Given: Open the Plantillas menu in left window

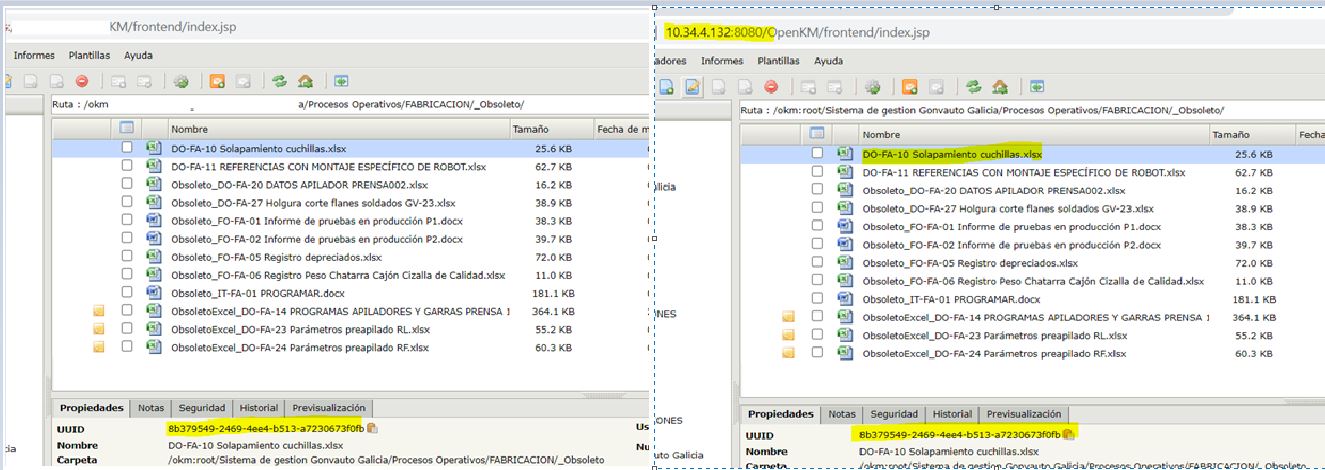Looking at the screenshot, I should [x=89, y=56].
